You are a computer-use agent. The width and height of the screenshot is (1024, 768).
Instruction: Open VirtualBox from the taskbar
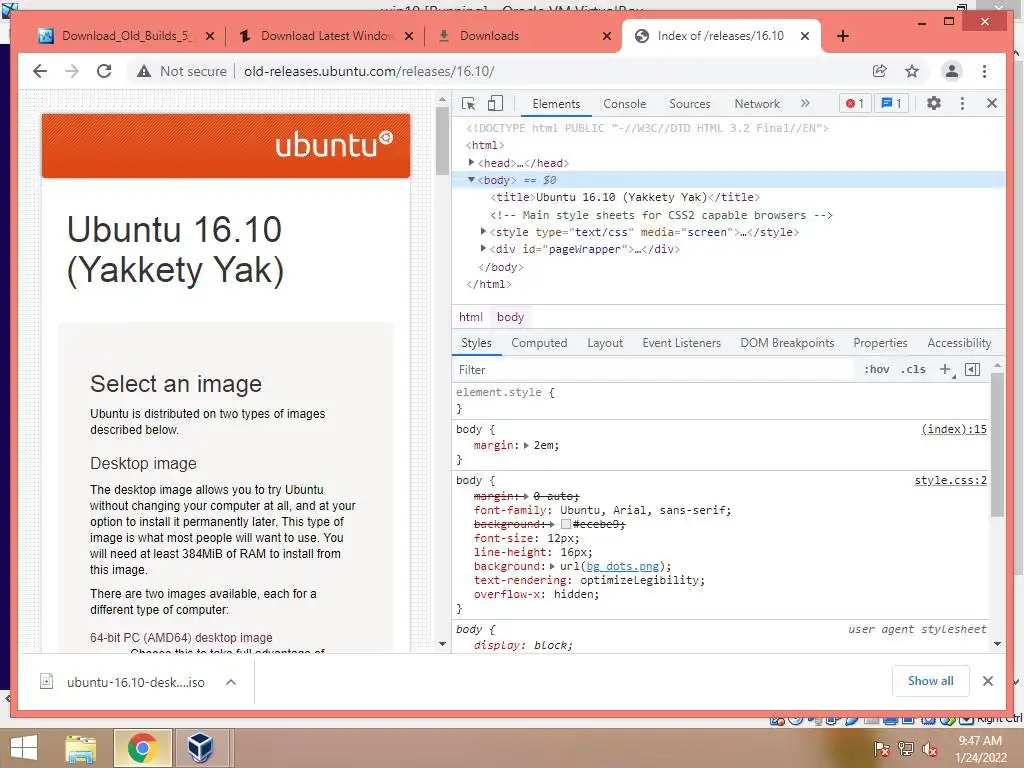pos(200,748)
